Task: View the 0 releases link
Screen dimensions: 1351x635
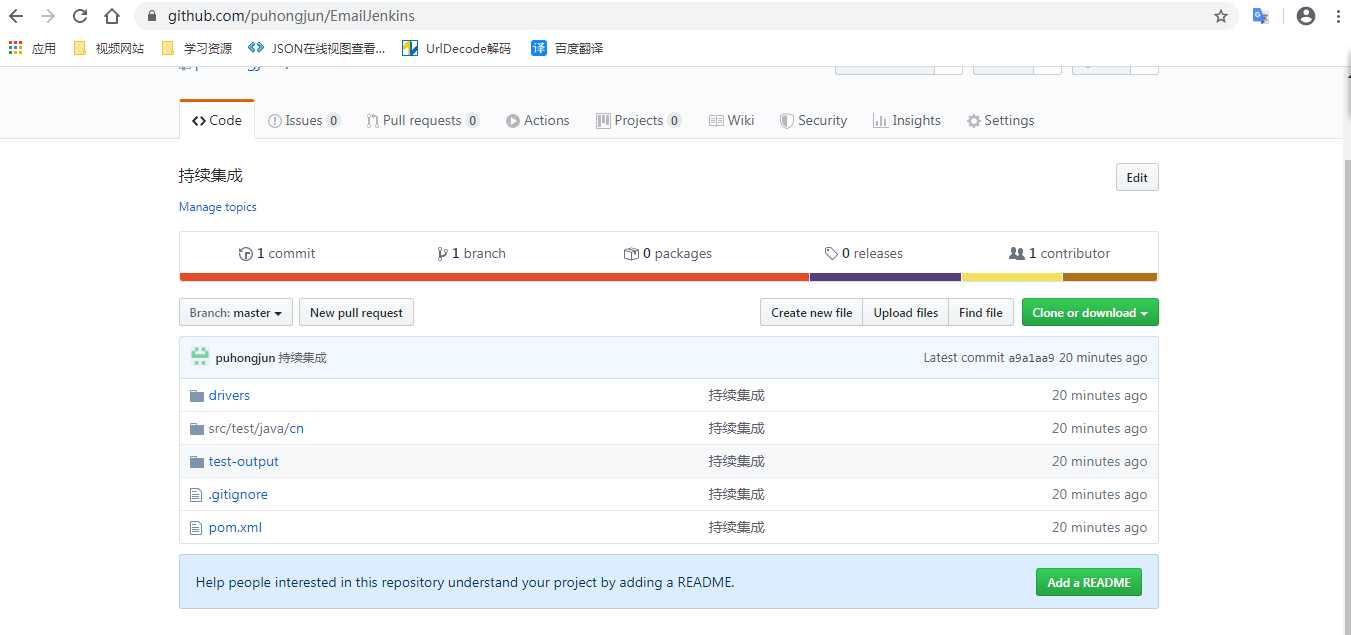Action: click(x=863, y=253)
